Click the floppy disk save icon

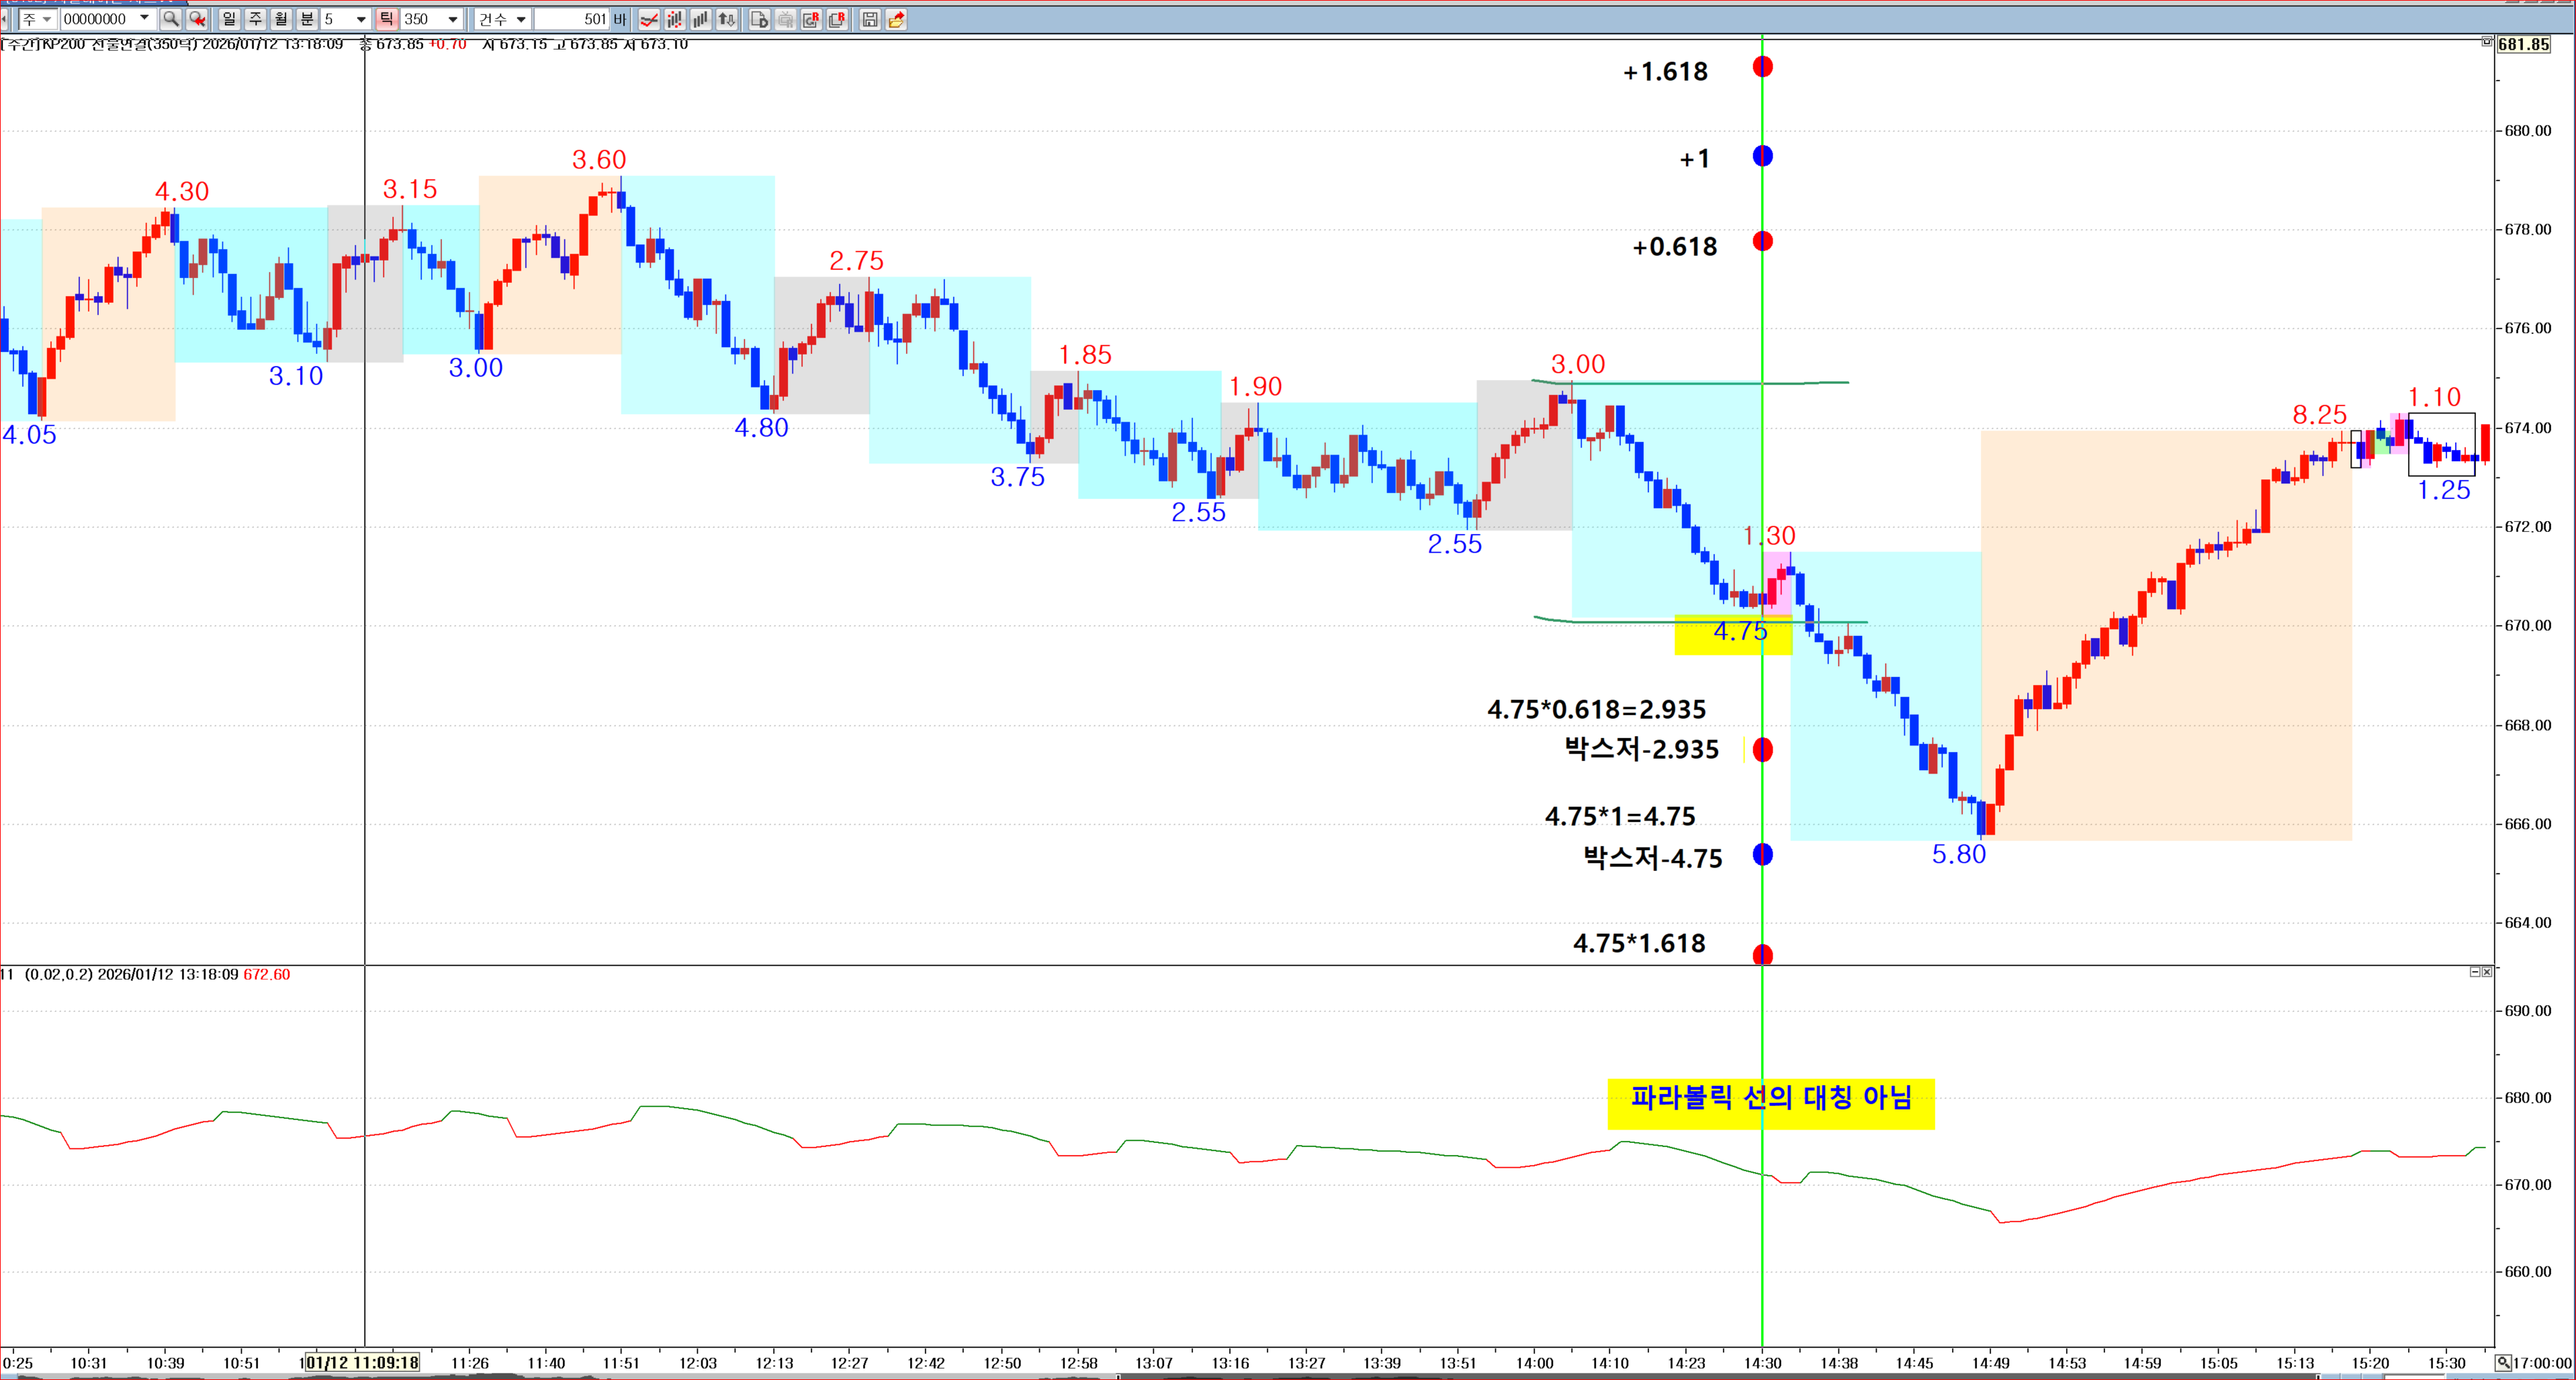click(x=870, y=19)
